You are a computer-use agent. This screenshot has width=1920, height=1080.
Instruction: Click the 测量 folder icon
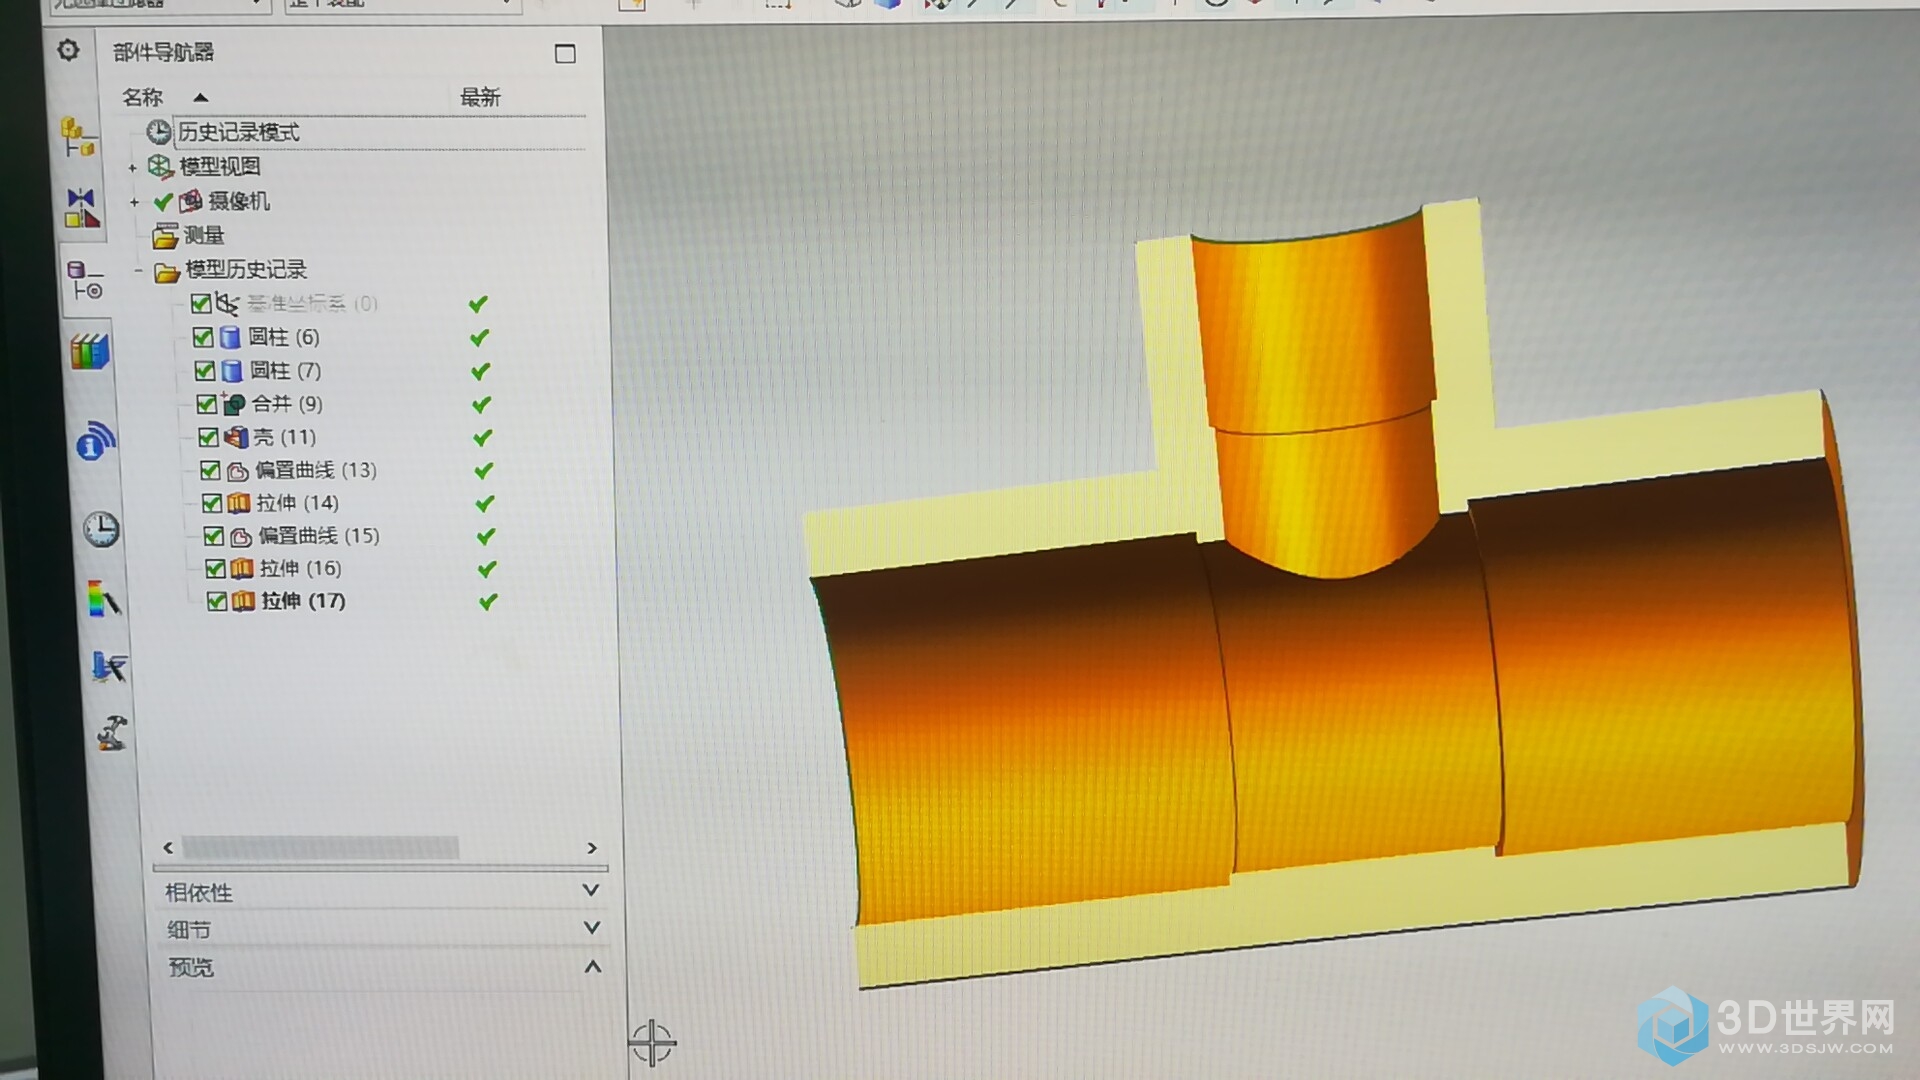(165, 237)
